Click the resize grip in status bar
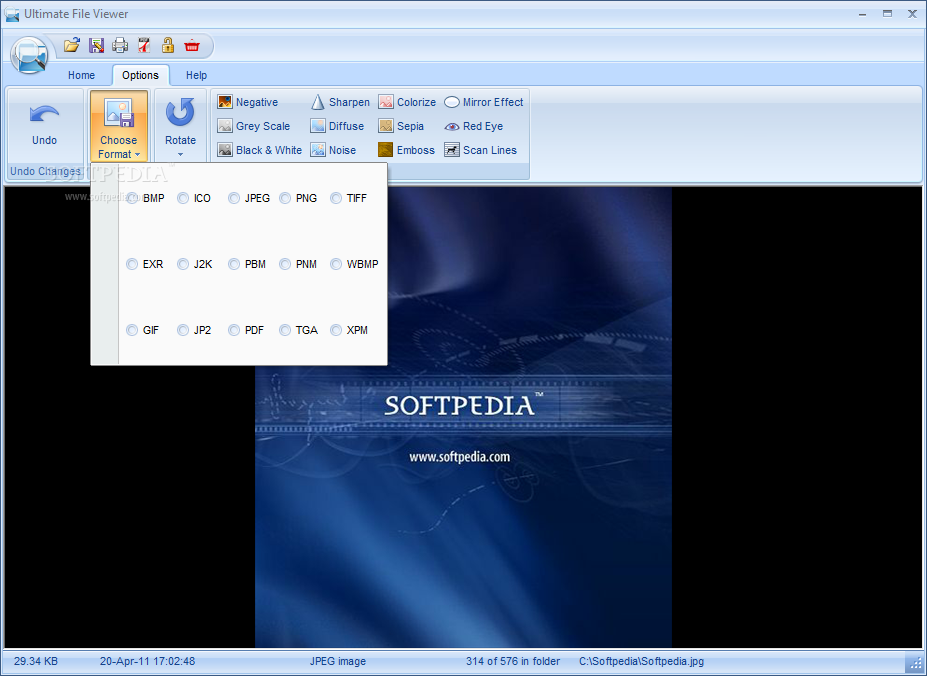 914,662
